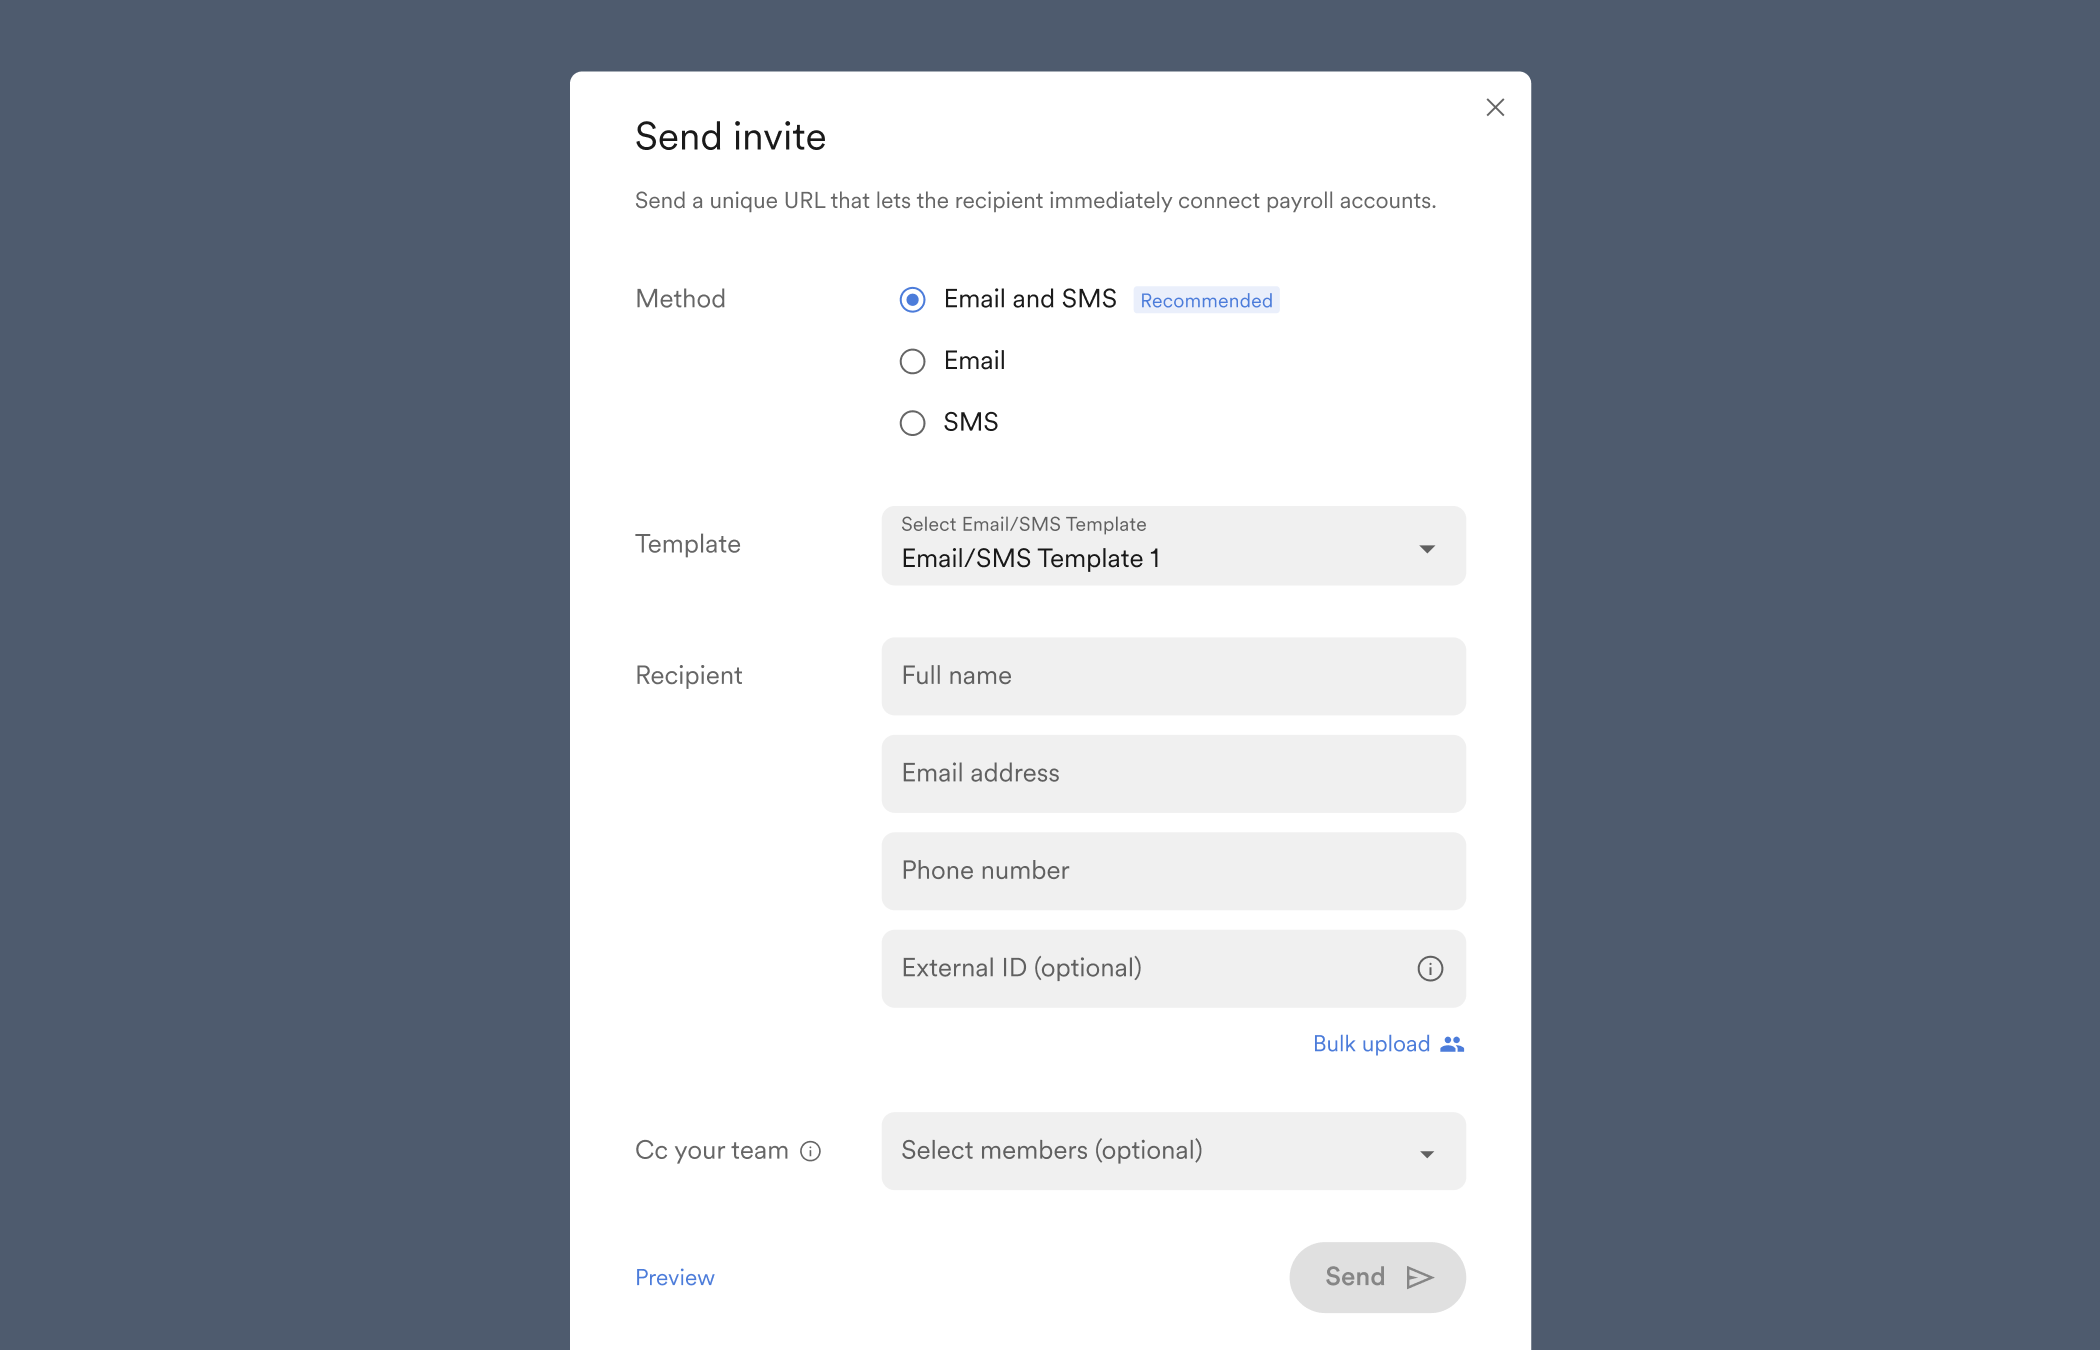Open the invite Preview
This screenshot has height=1350, width=2100.
tap(674, 1277)
